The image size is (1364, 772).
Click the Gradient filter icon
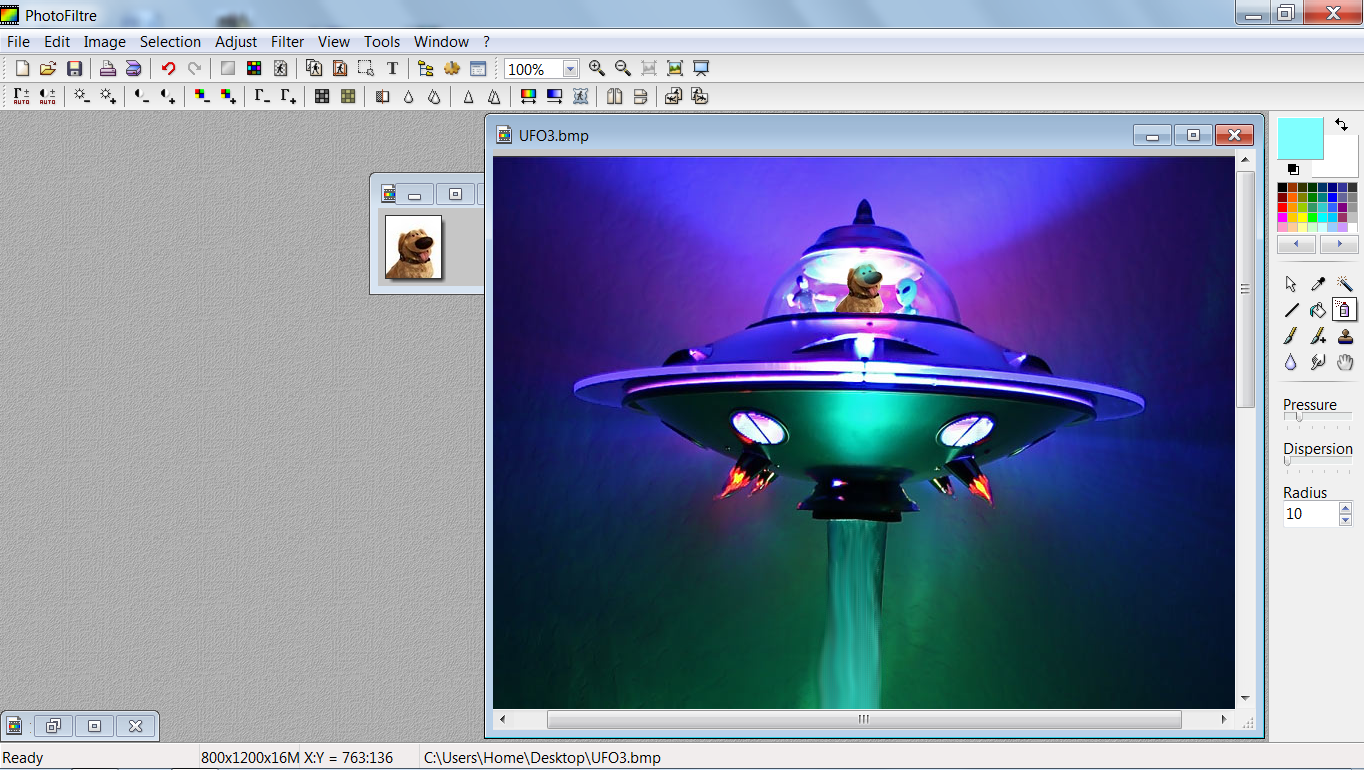click(x=554, y=96)
